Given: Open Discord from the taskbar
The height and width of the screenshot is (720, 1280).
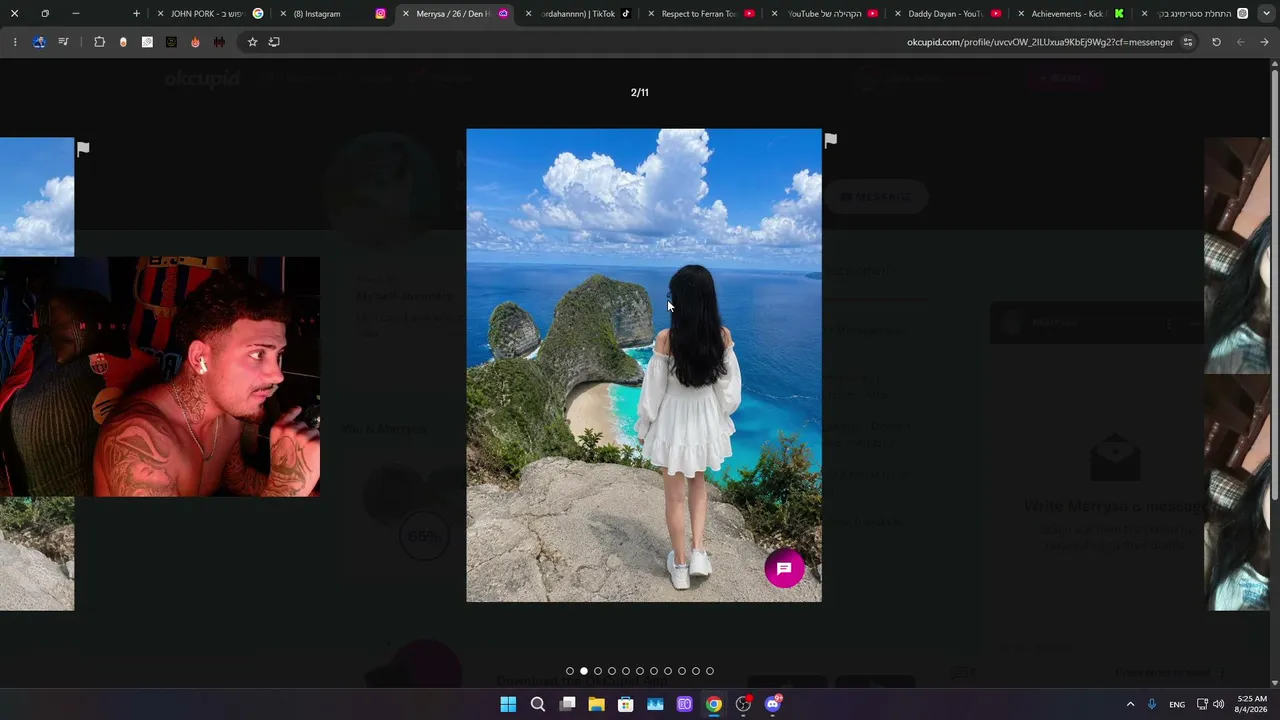Looking at the screenshot, I should click(772, 704).
